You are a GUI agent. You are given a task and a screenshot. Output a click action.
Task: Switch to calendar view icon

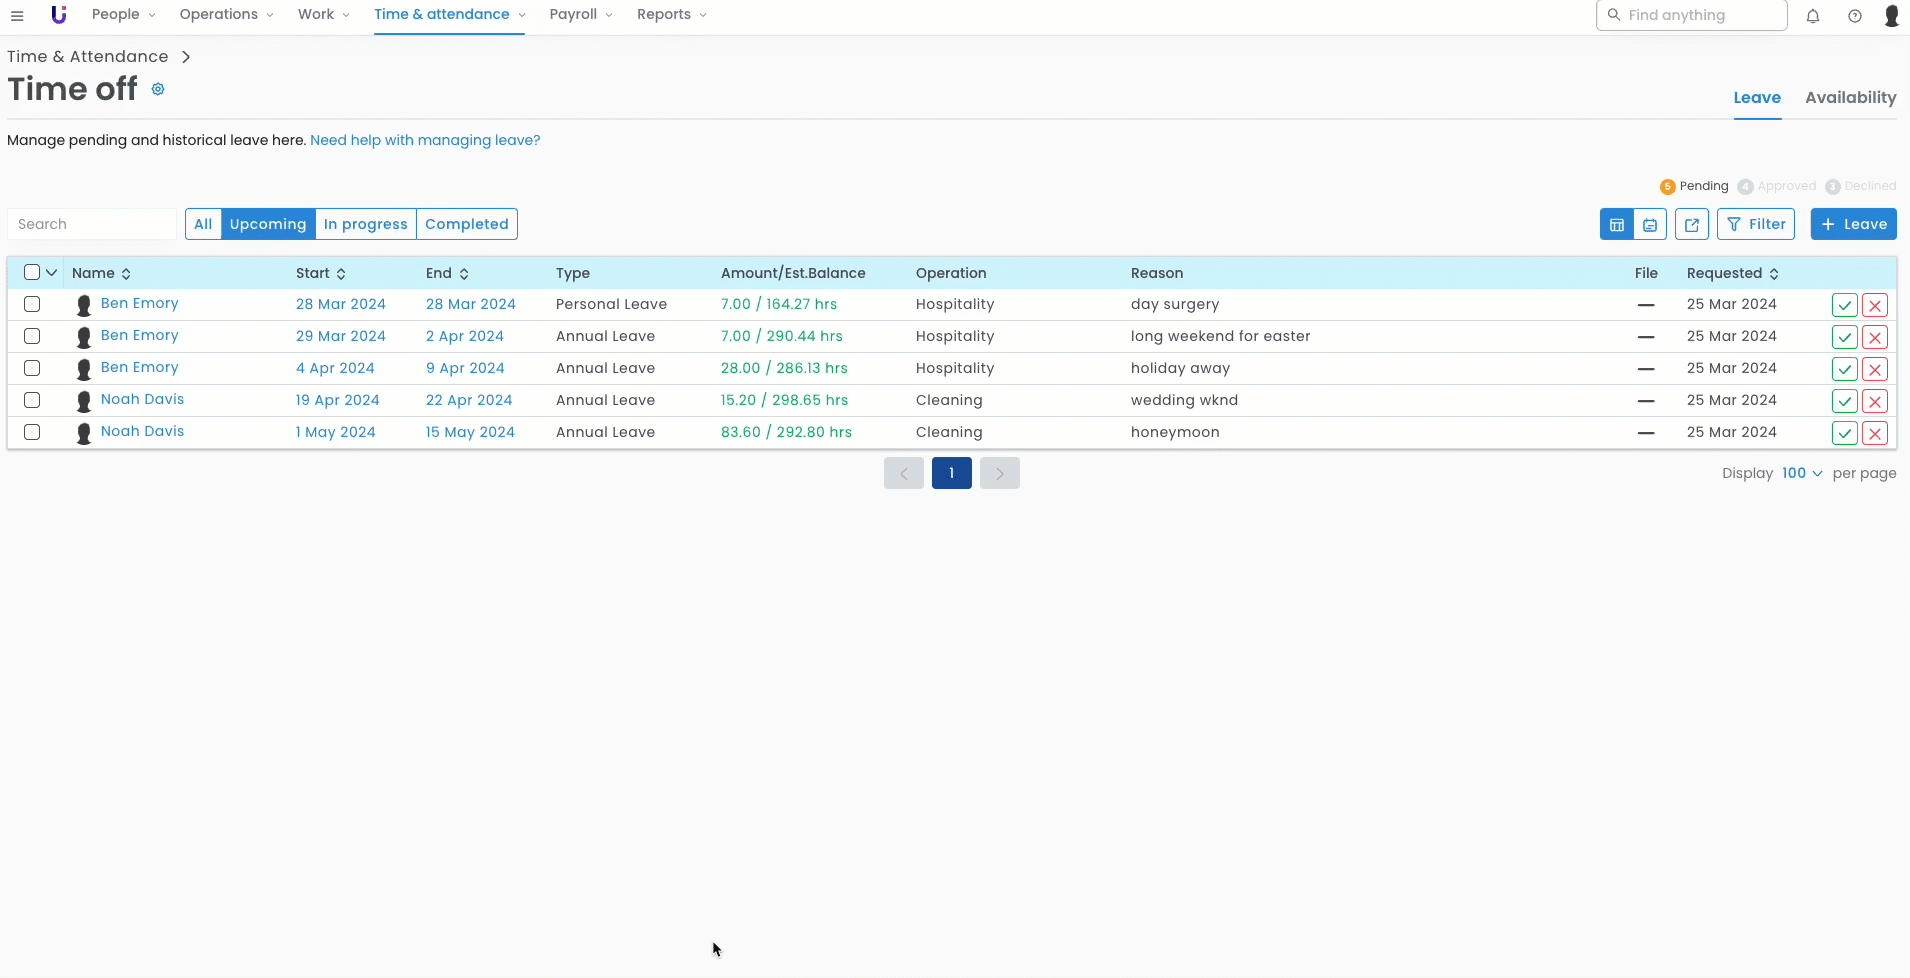pos(1650,225)
